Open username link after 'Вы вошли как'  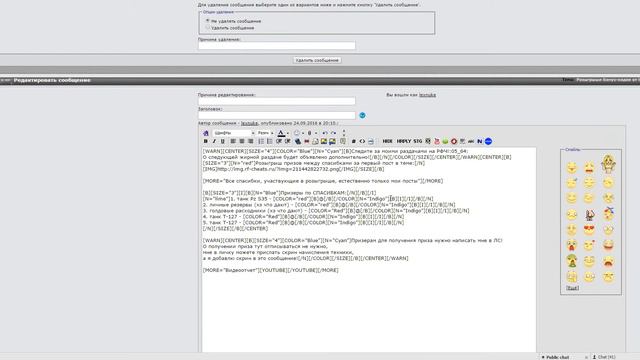click(x=427, y=95)
